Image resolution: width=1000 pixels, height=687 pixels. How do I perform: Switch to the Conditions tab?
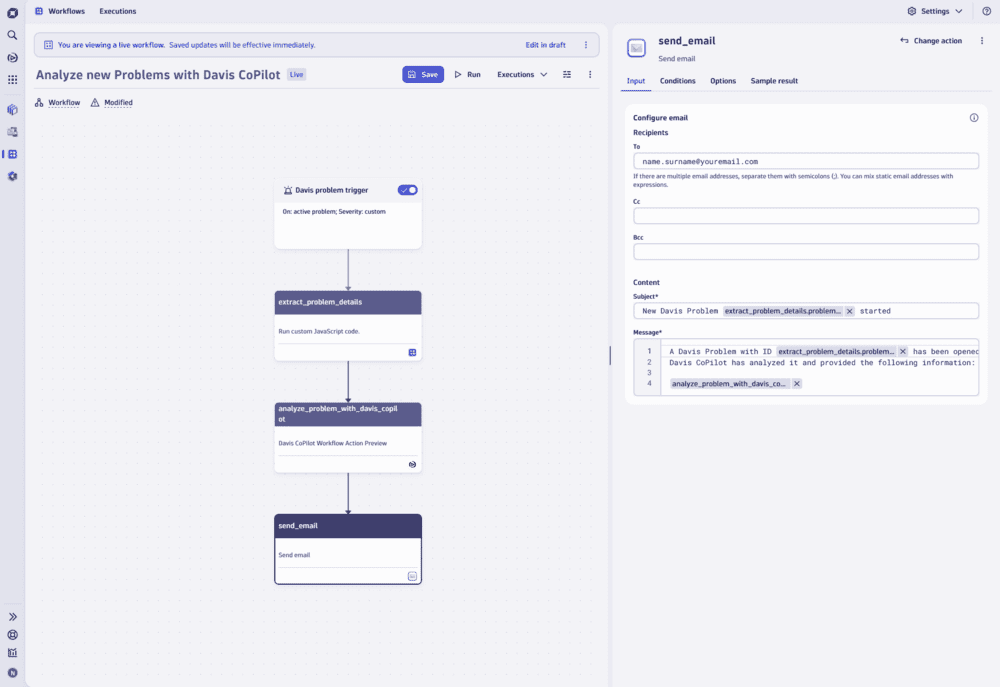pyautogui.click(x=678, y=81)
